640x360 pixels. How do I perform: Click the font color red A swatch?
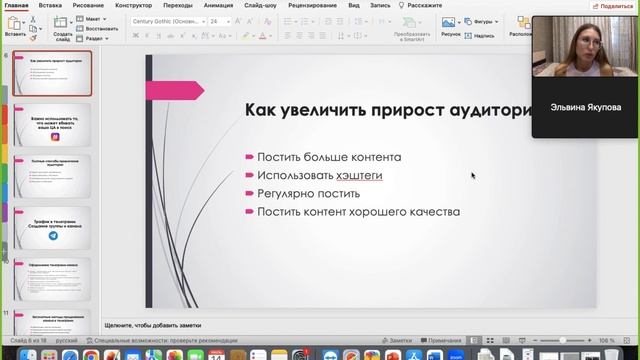point(263,36)
